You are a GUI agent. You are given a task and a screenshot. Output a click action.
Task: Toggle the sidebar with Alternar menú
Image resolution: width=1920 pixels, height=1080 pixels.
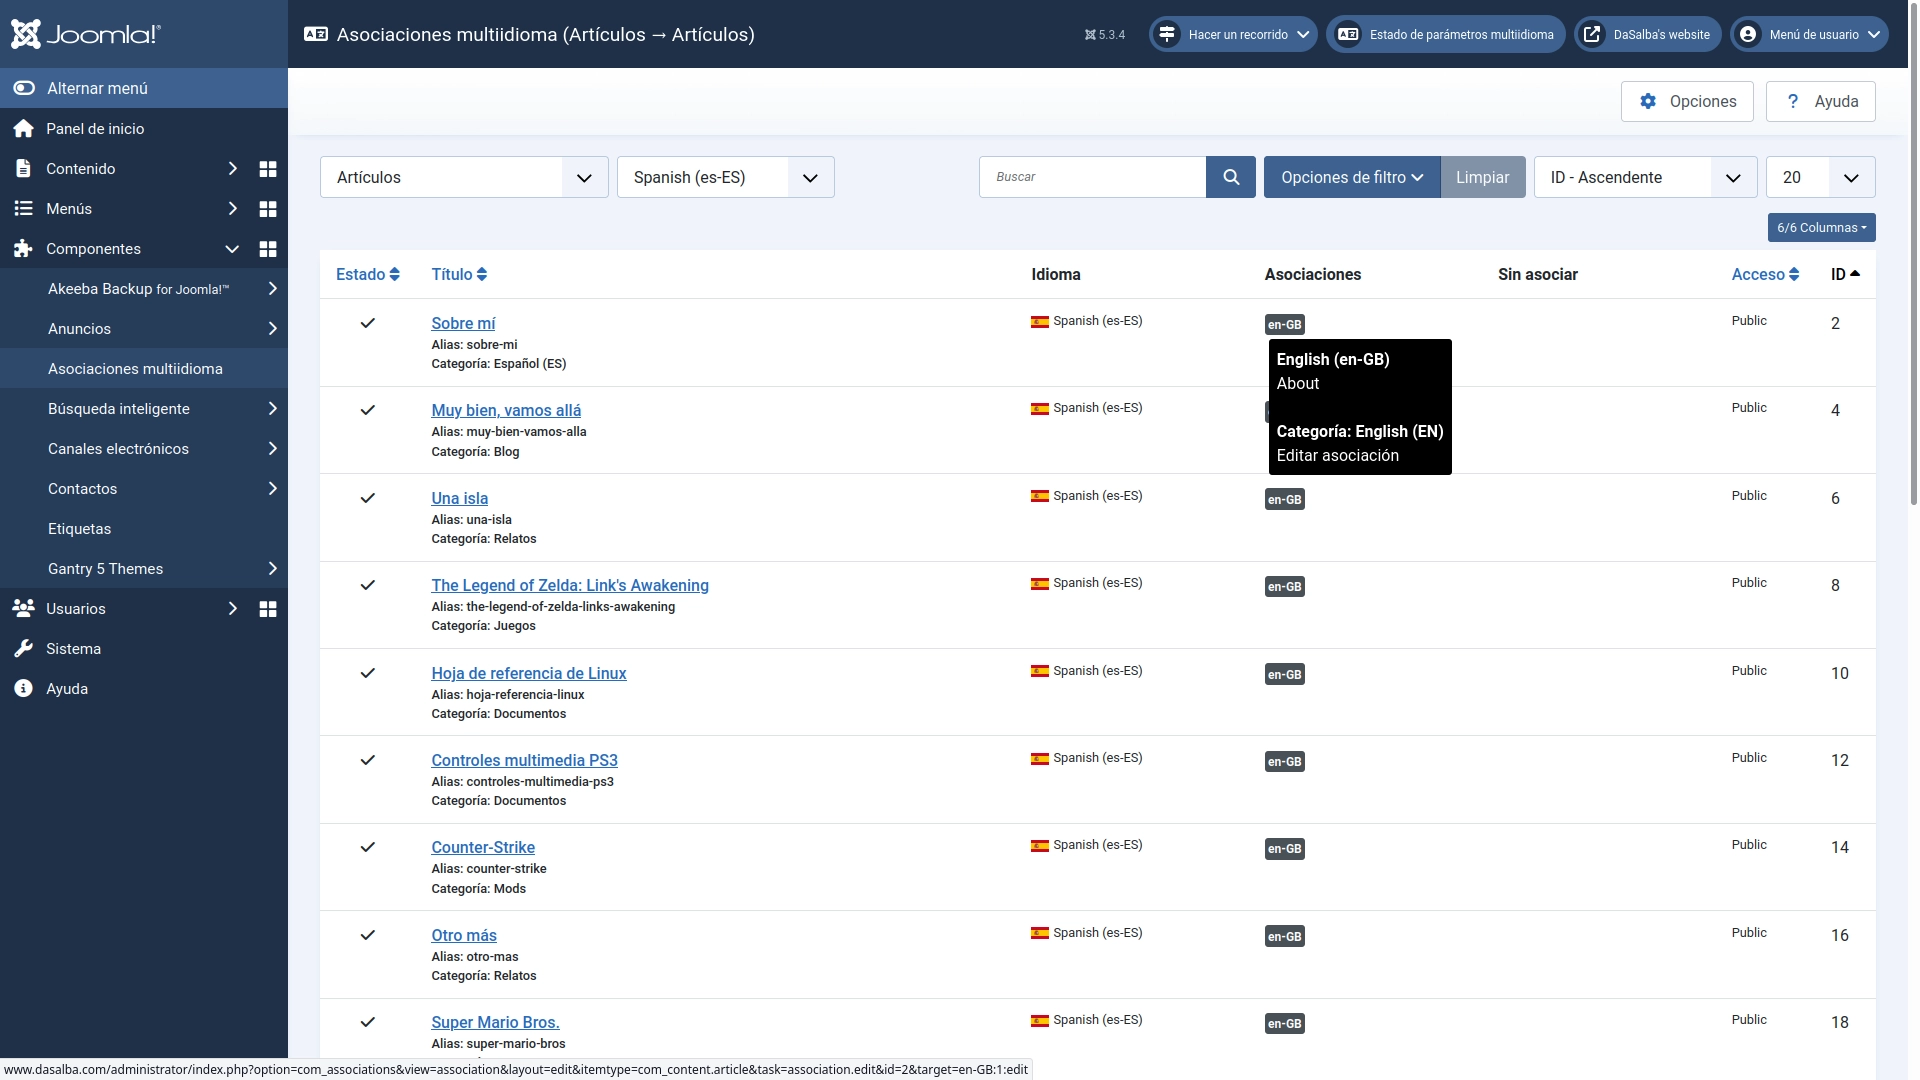click(97, 88)
